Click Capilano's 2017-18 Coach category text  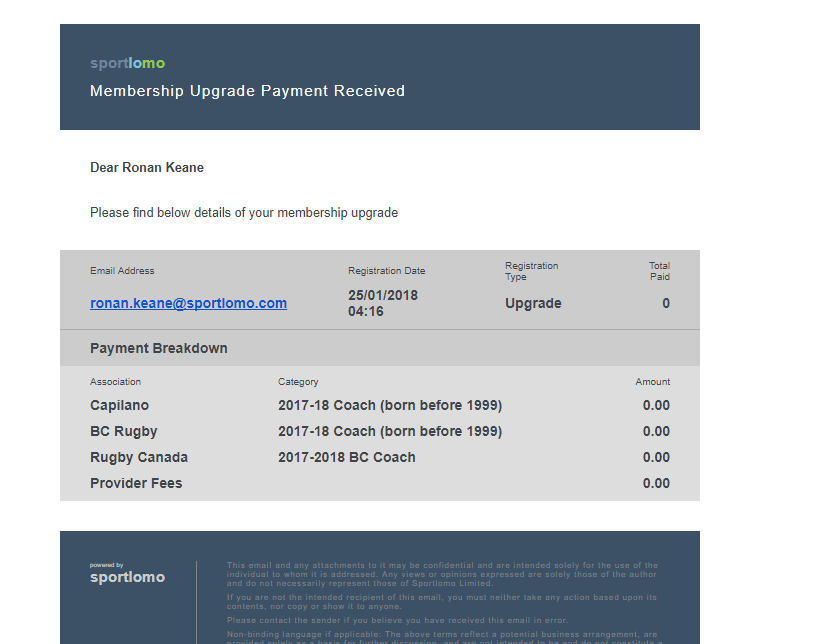(390, 405)
